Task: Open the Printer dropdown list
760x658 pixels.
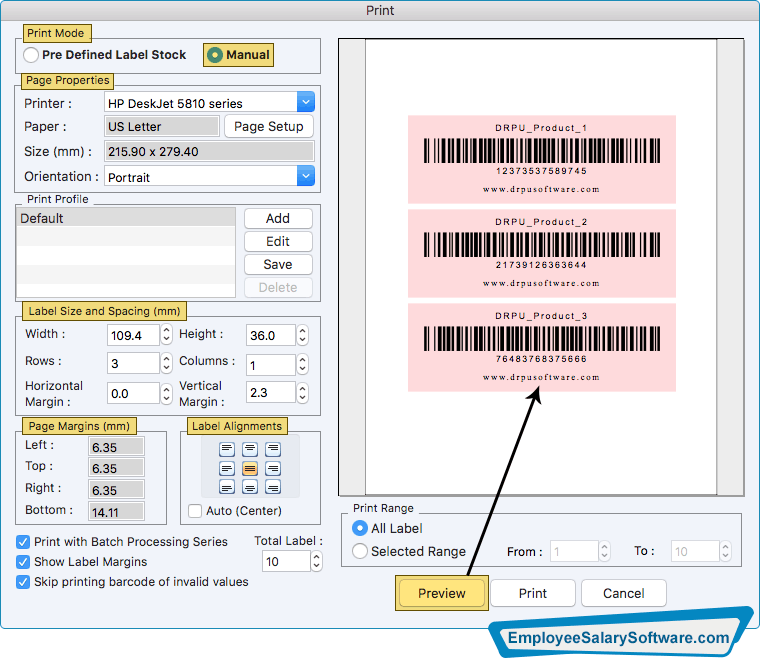Action: click(306, 102)
